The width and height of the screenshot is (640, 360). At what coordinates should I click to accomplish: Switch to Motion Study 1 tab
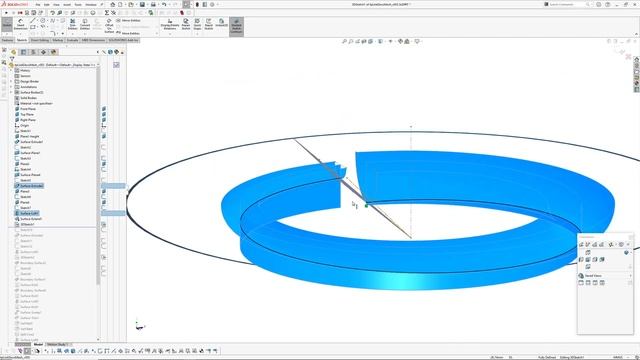coord(58,344)
